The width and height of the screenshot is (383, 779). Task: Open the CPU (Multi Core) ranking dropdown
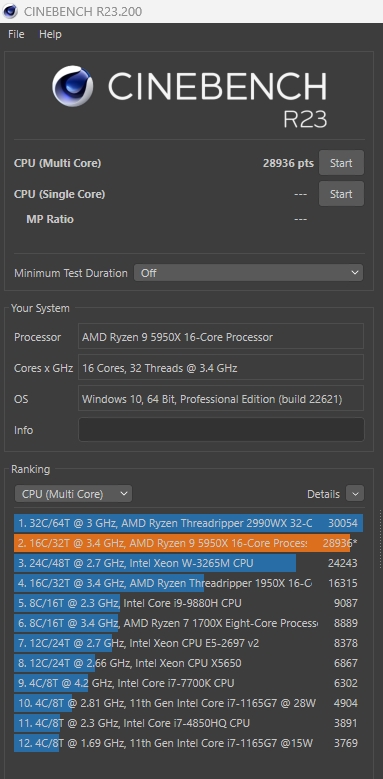pyautogui.click(x=74, y=494)
